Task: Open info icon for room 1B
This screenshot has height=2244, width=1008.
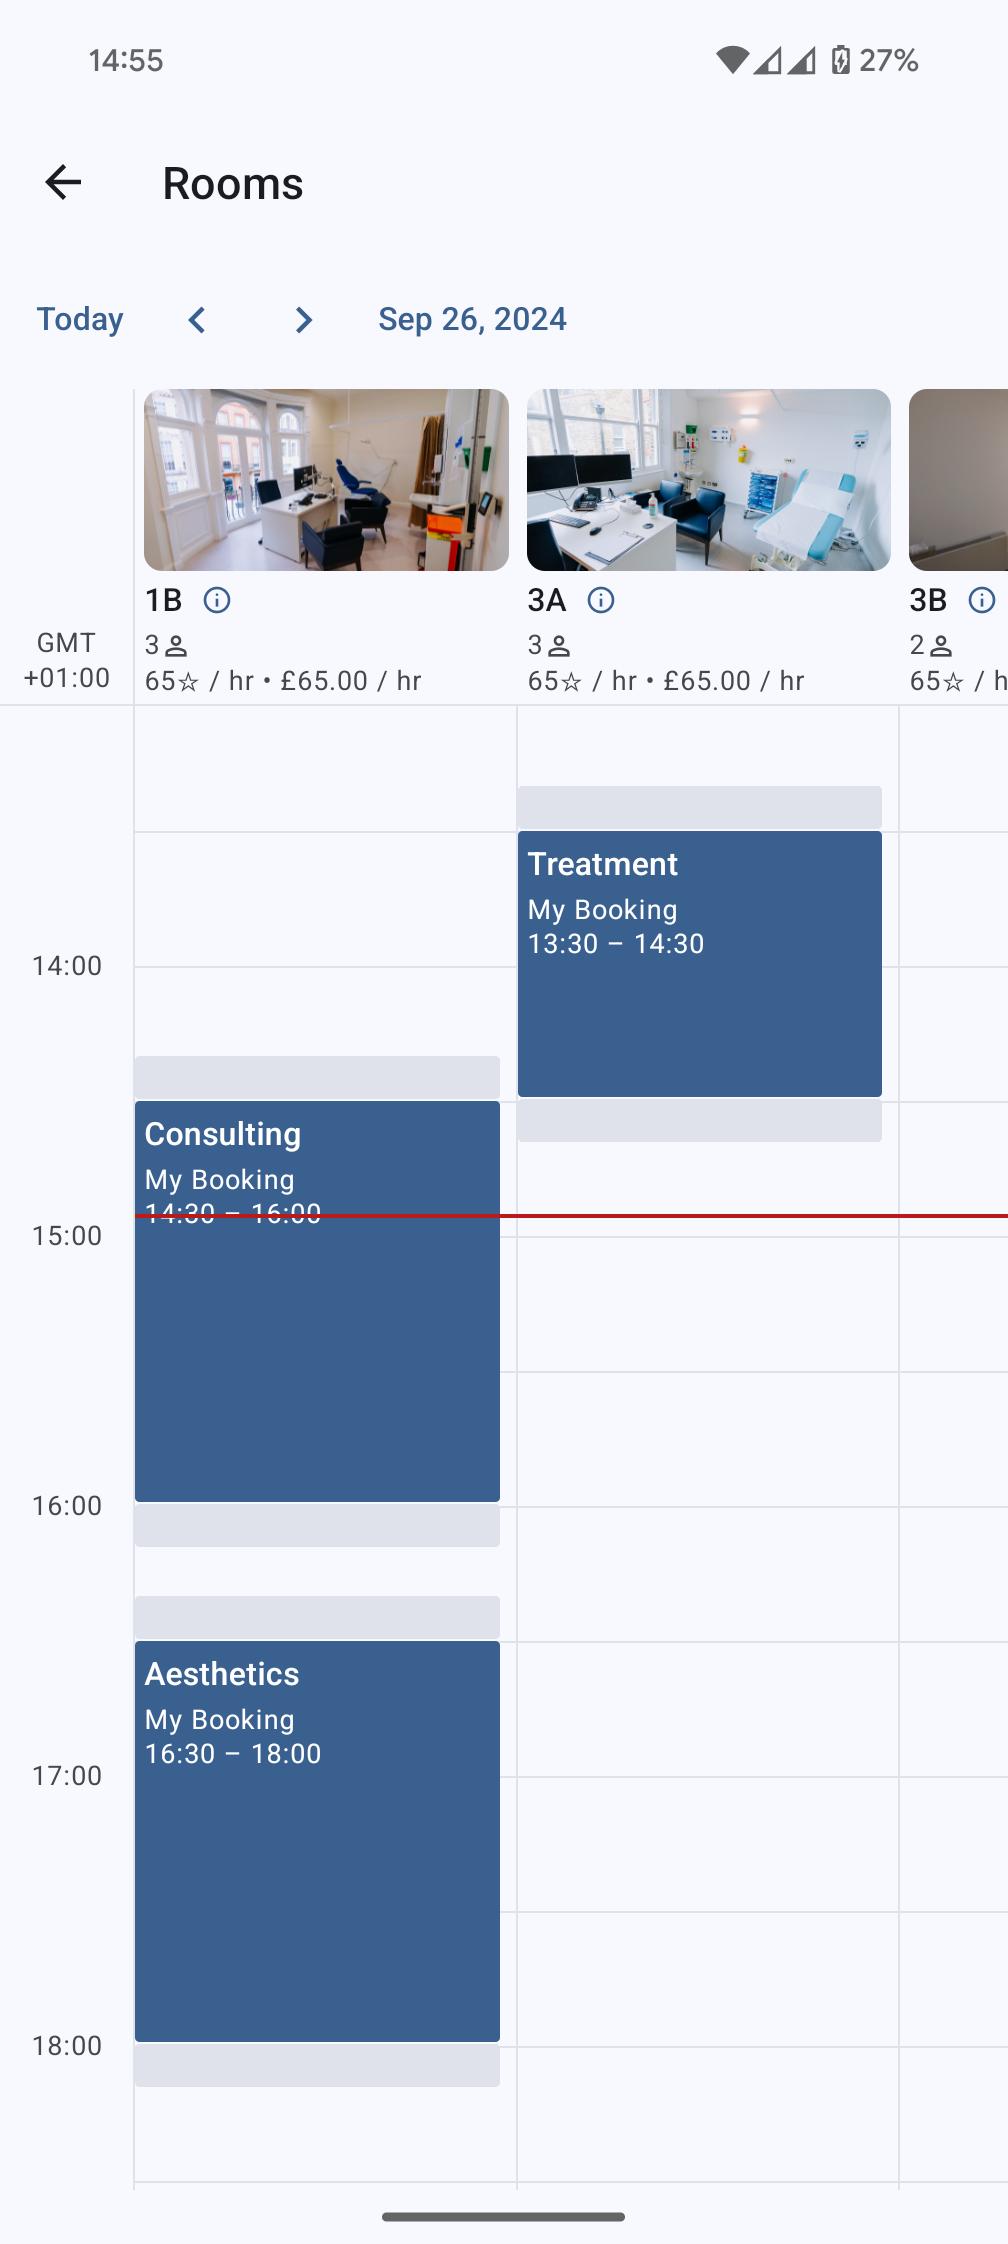Action: [x=217, y=600]
